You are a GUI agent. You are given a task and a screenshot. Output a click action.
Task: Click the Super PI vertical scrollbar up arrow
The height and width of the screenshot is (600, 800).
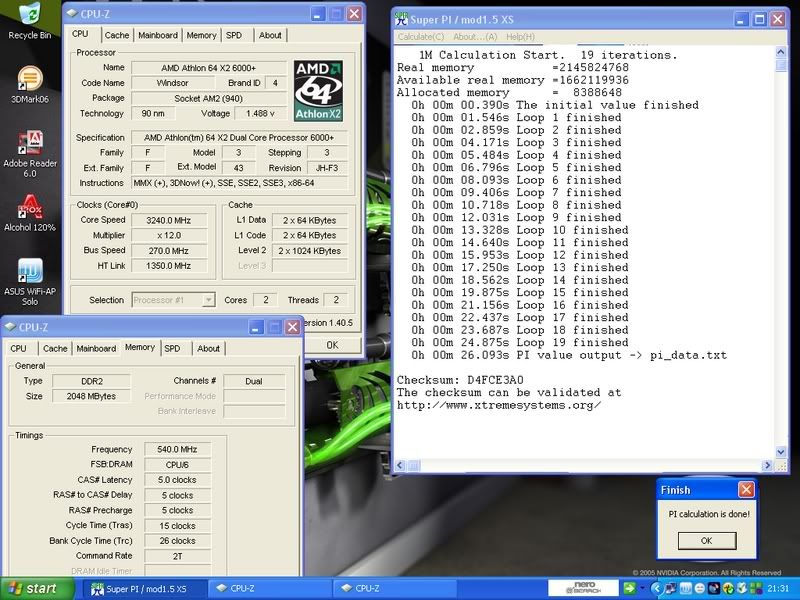pos(781,52)
